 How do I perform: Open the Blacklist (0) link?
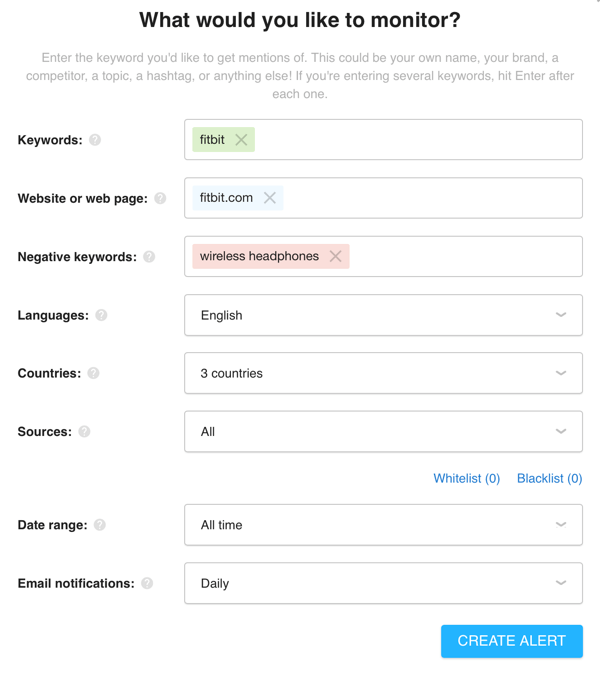pyautogui.click(x=550, y=478)
